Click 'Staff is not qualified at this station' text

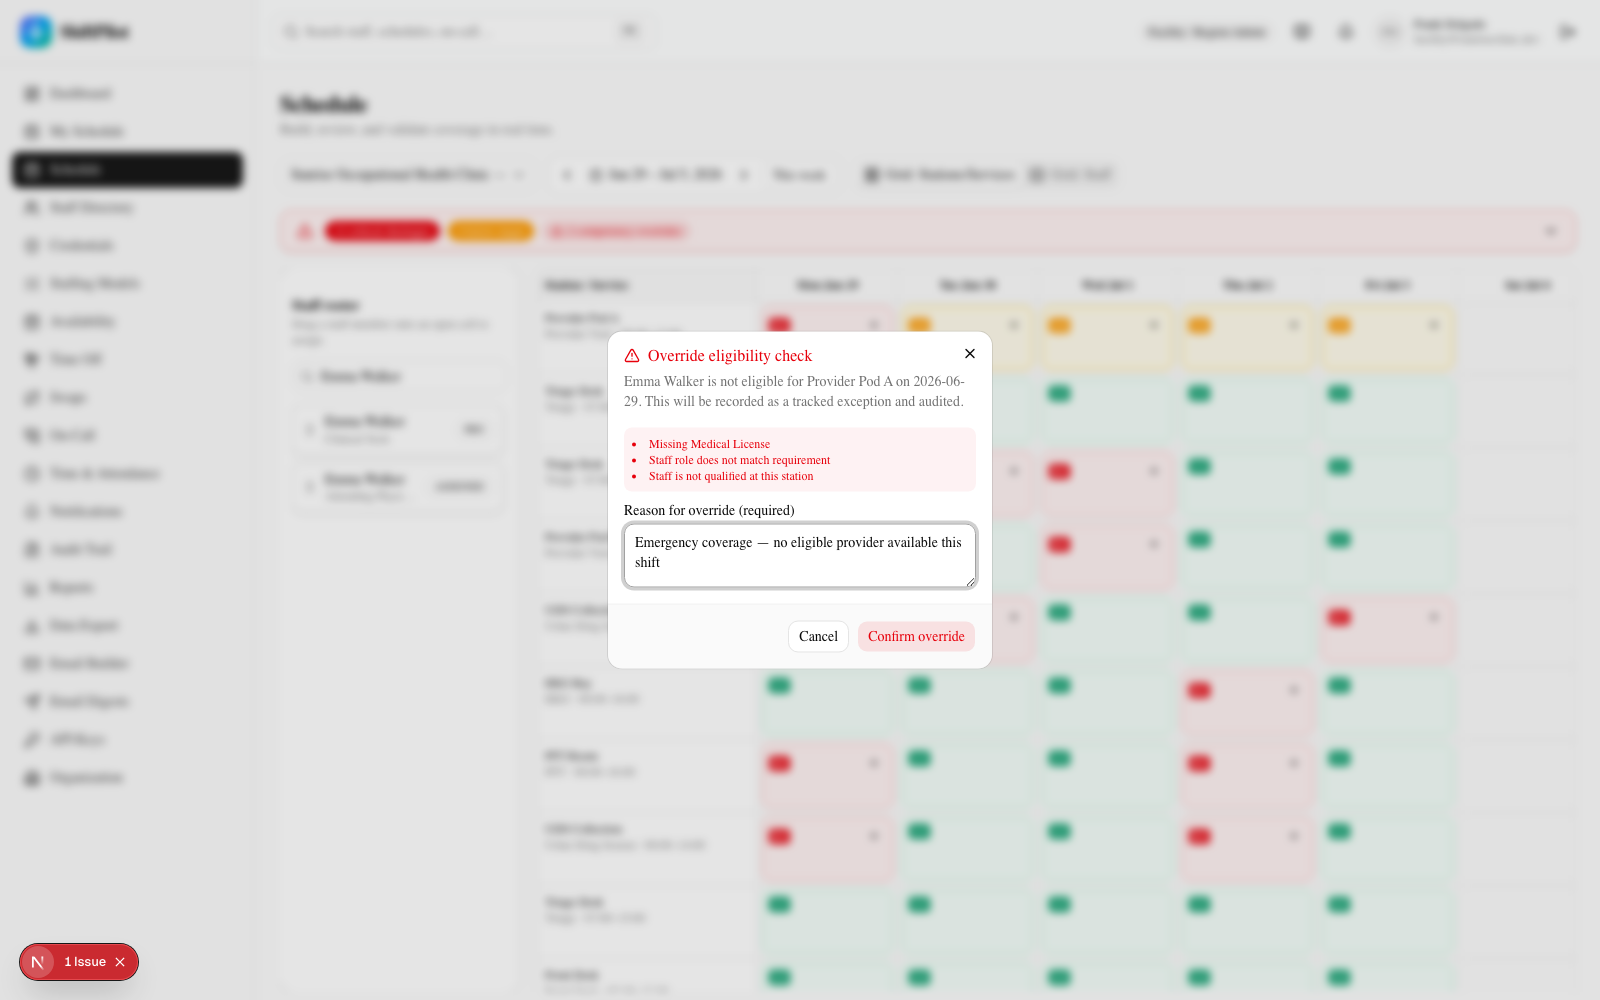click(x=731, y=476)
